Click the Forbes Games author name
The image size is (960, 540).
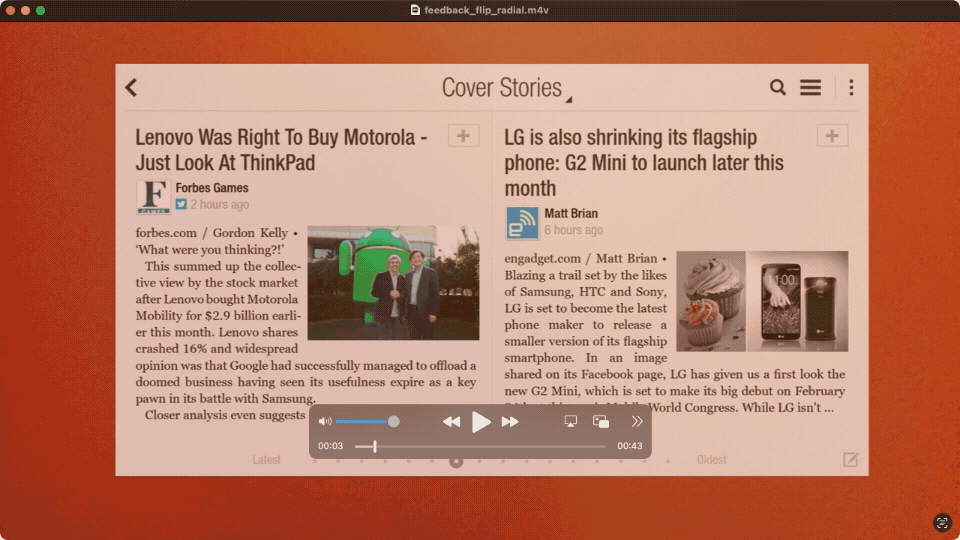212,188
